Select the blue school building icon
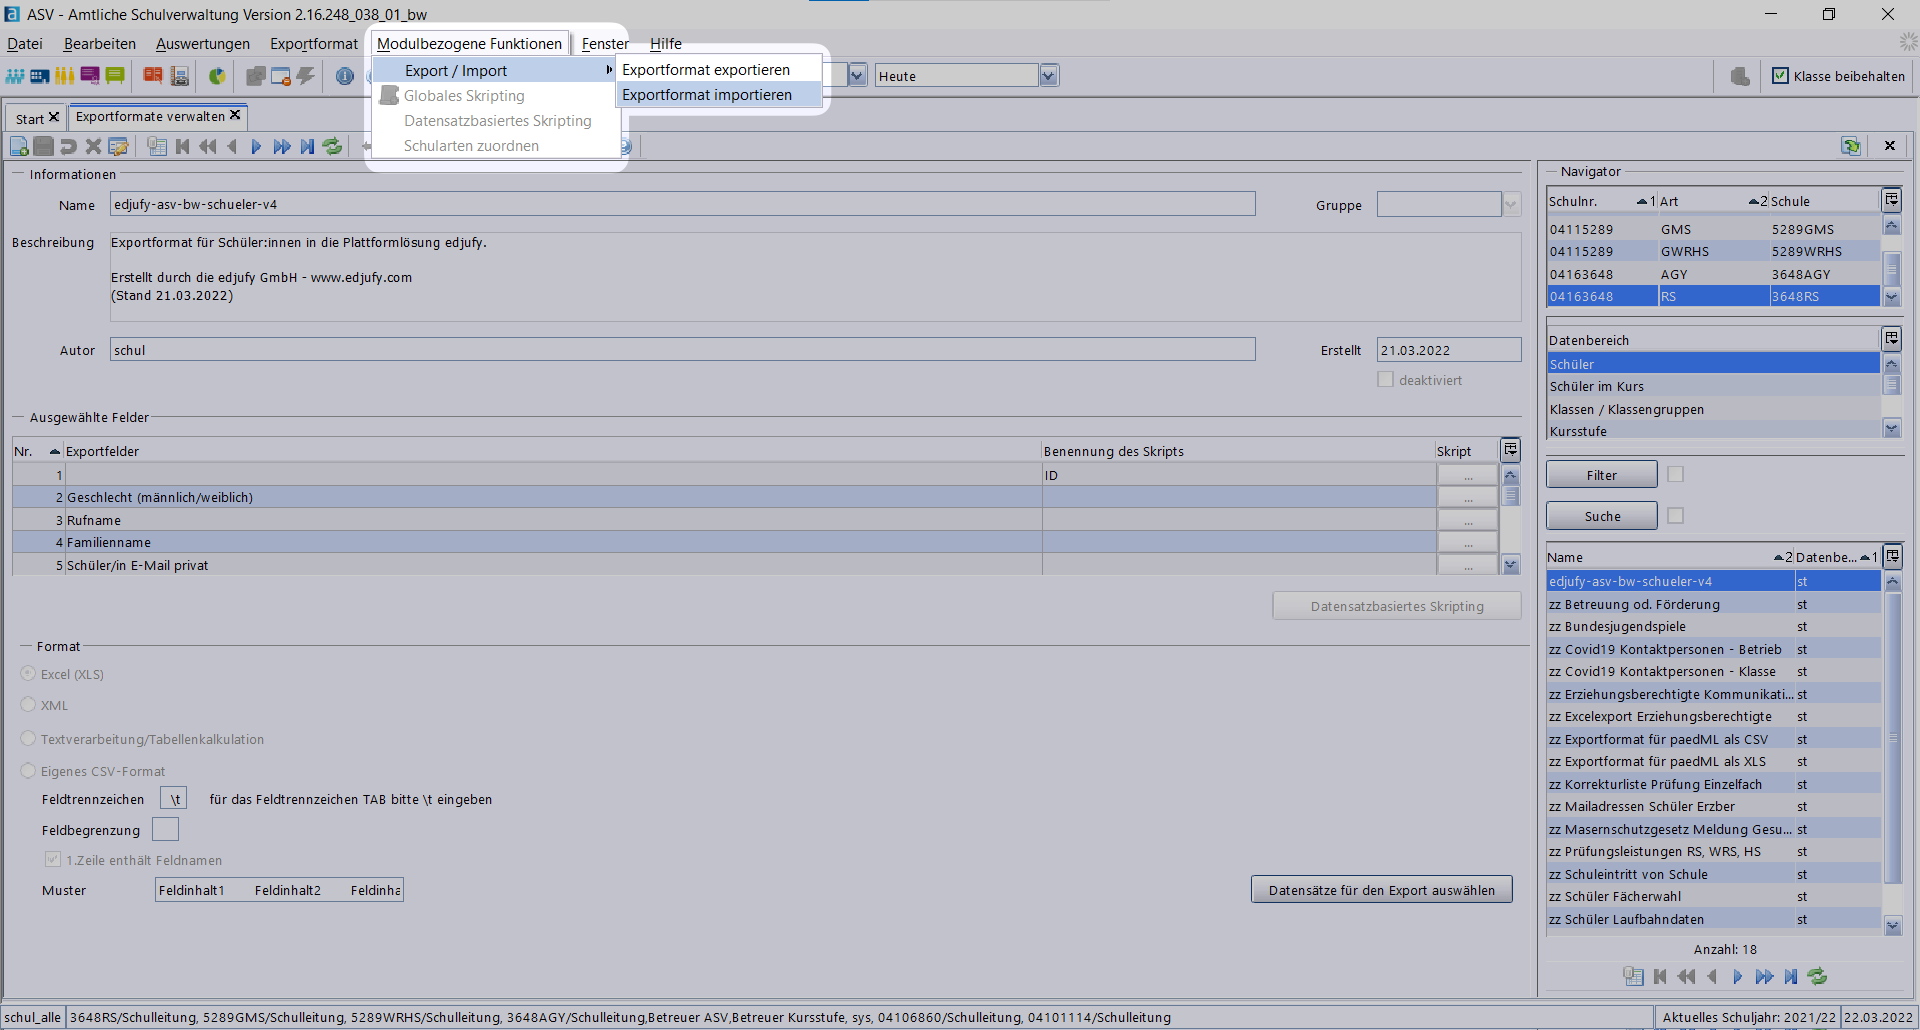This screenshot has height=1030, width=1920. 40,76
